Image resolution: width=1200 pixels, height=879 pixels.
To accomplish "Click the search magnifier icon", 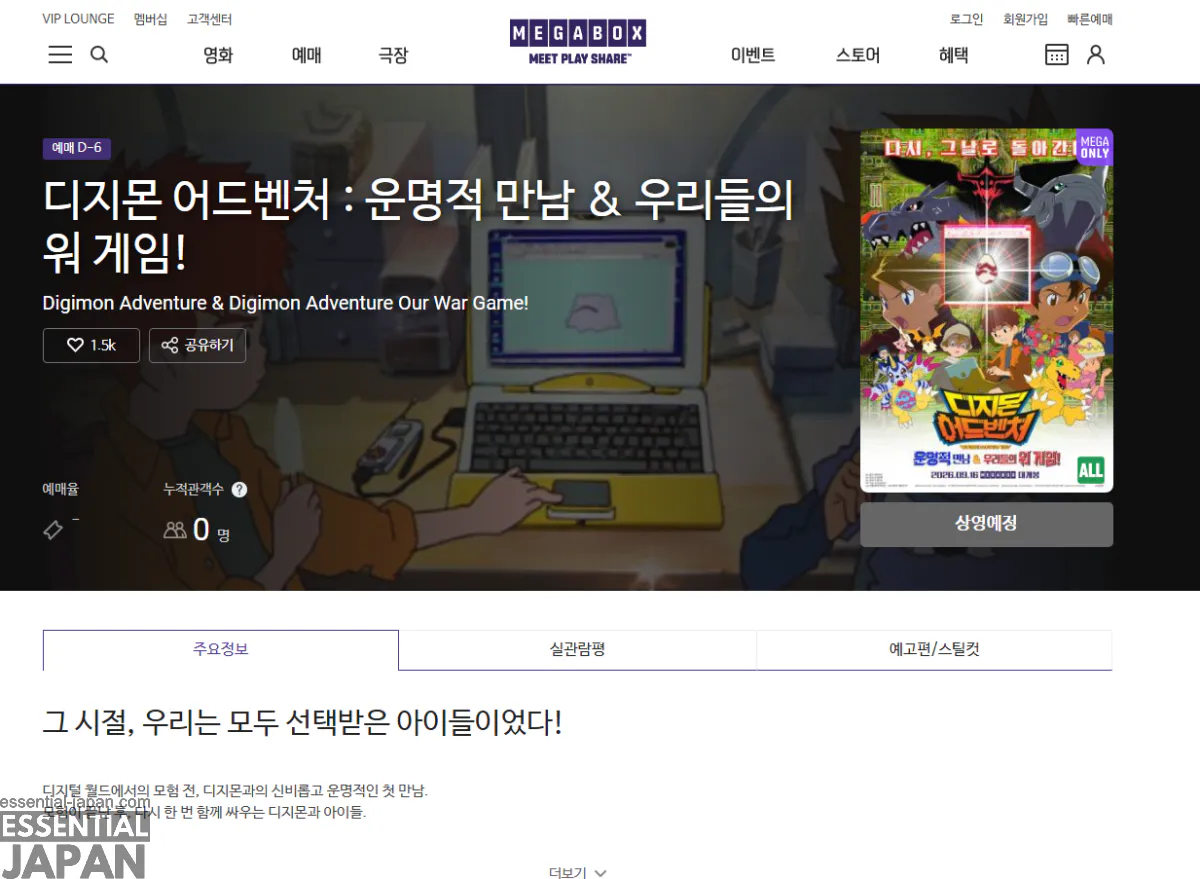I will pyautogui.click(x=99, y=55).
